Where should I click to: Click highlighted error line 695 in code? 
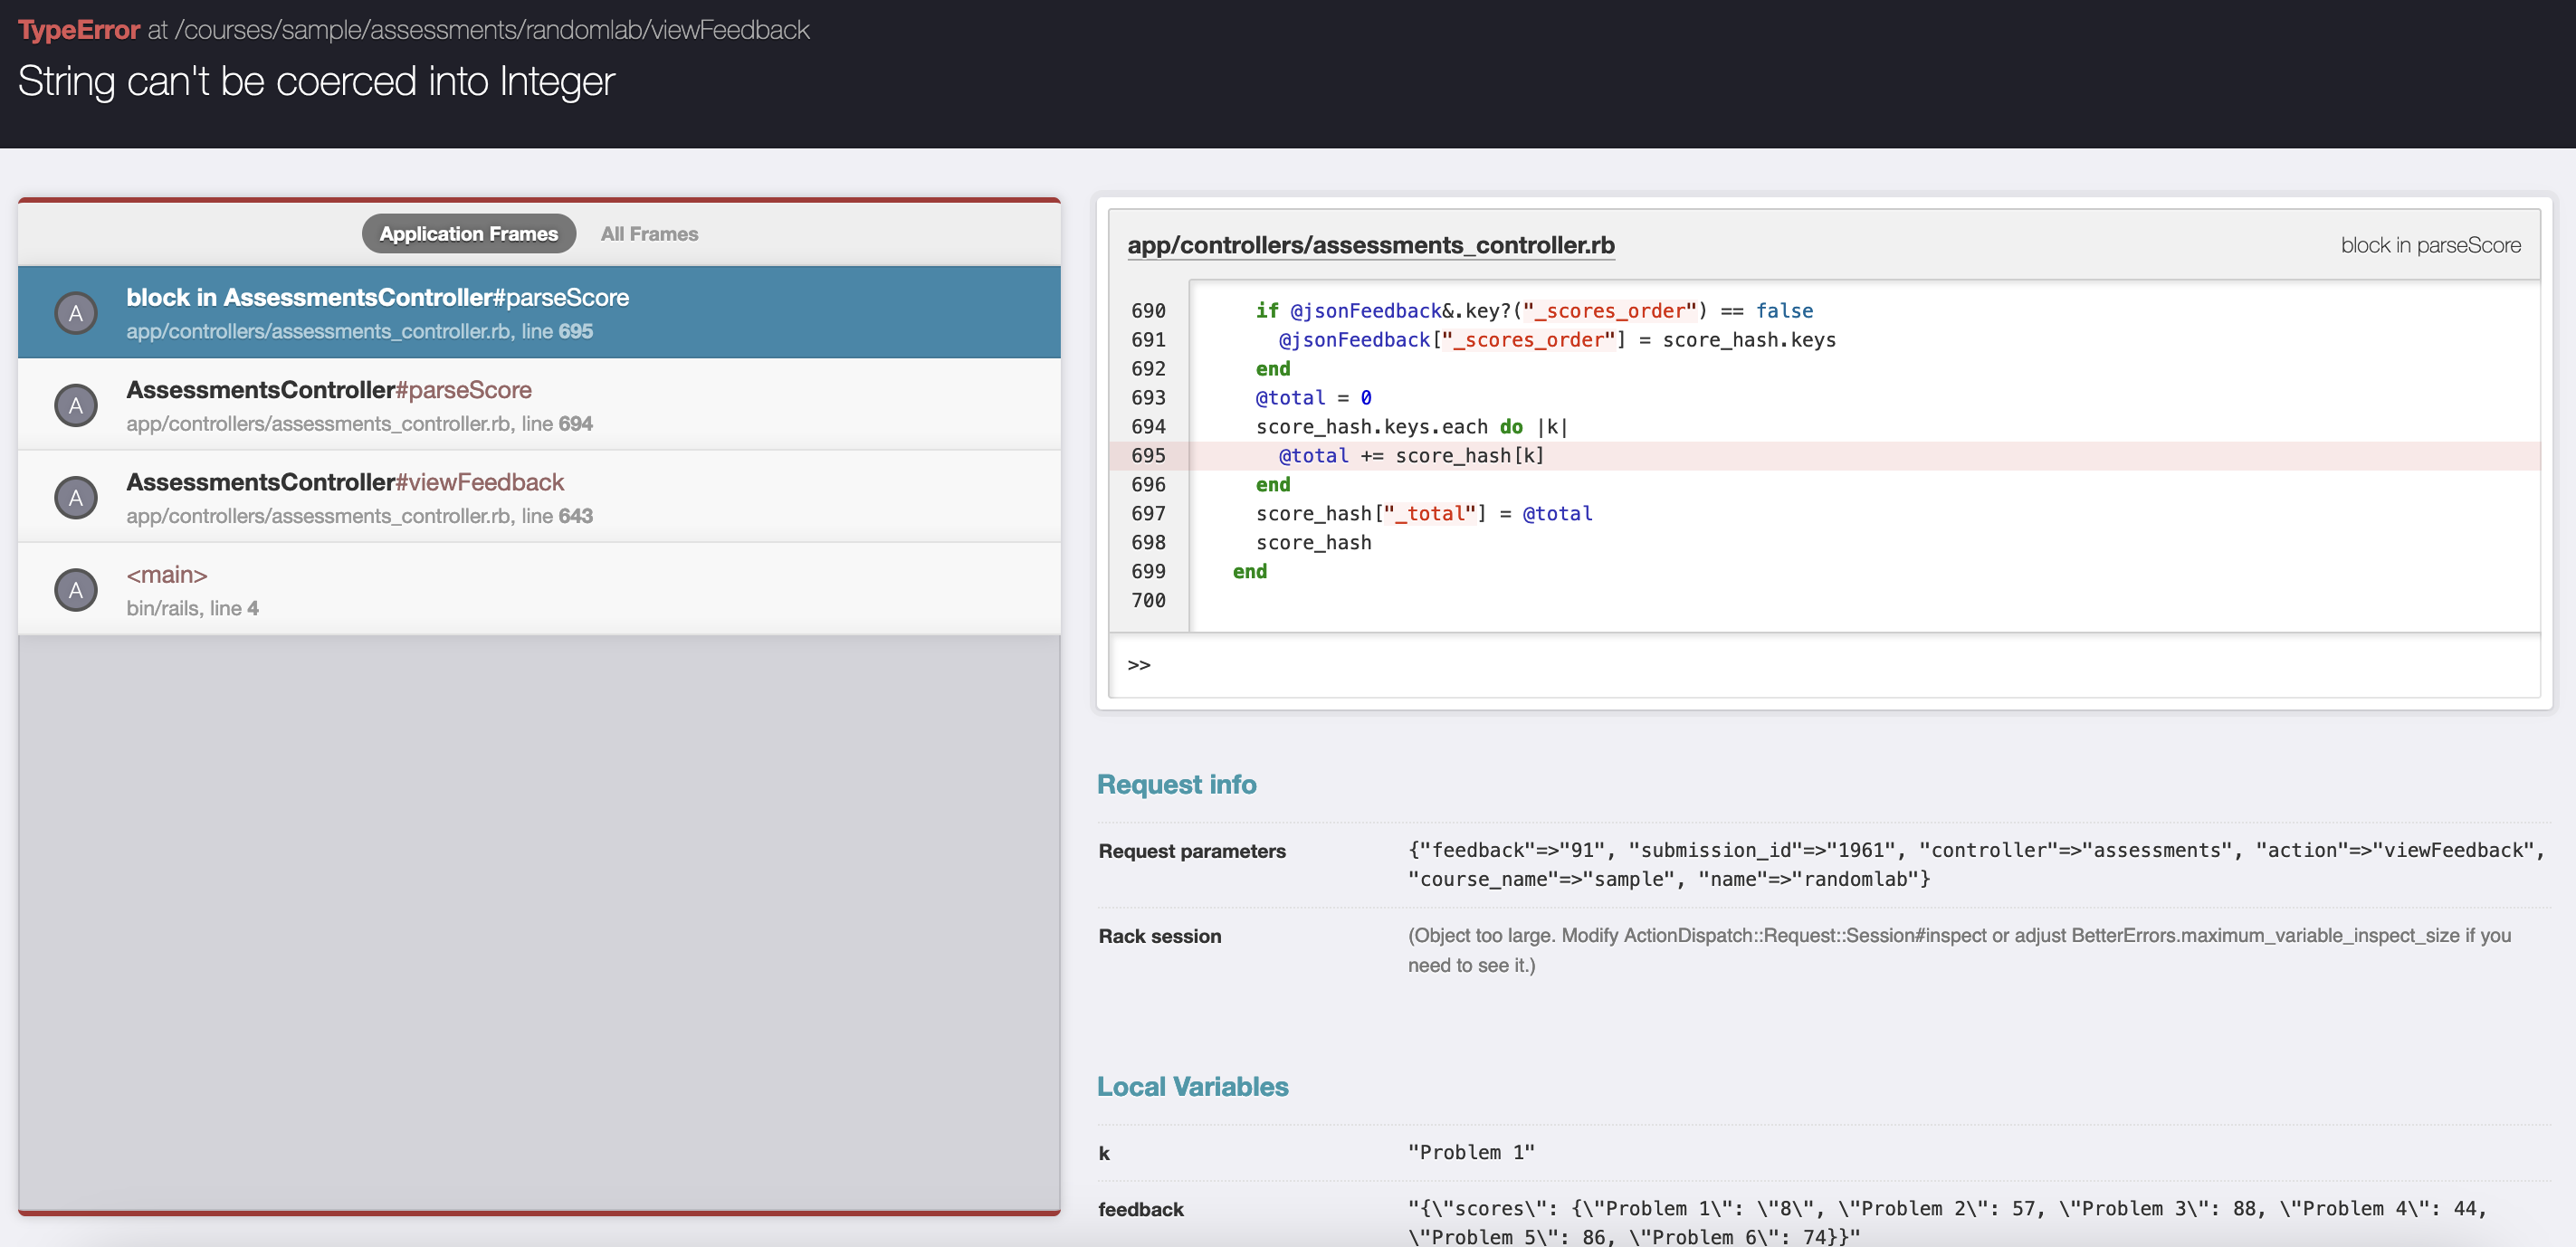pos(1410,456)
